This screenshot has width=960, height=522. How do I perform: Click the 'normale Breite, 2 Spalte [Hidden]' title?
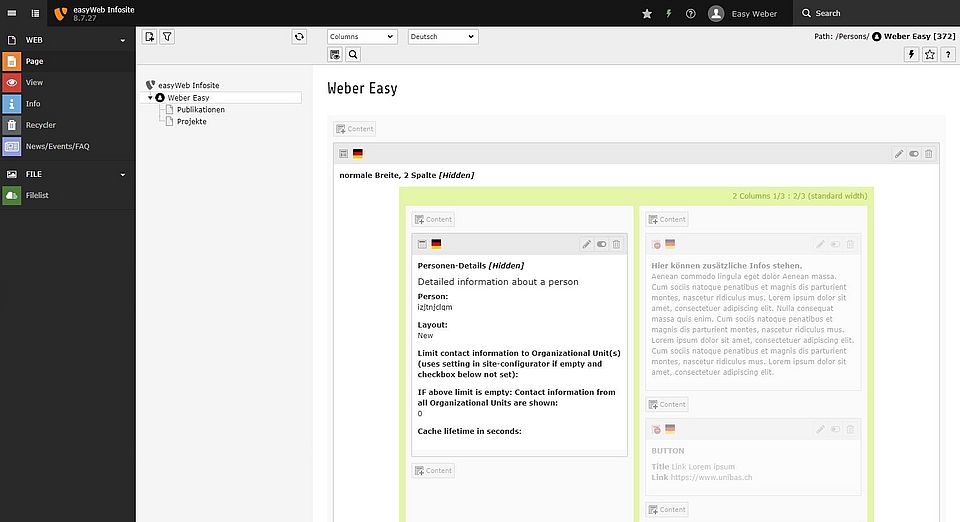click(407, 175)
